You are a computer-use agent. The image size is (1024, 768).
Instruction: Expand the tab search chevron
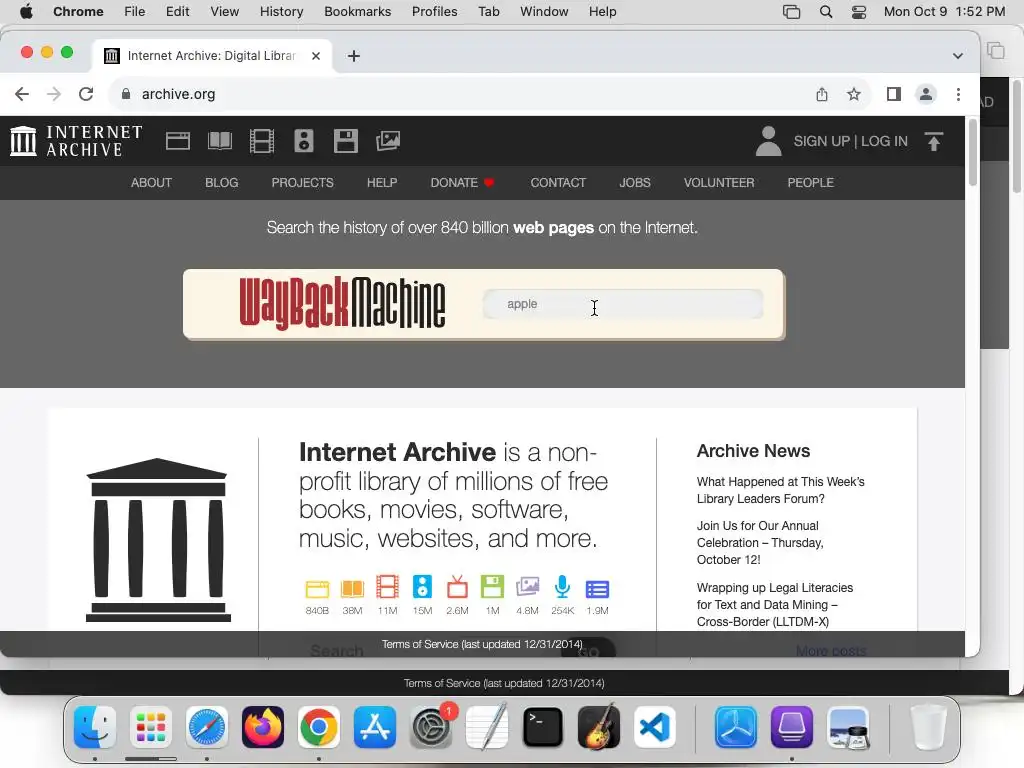click(x=957, y=56)
